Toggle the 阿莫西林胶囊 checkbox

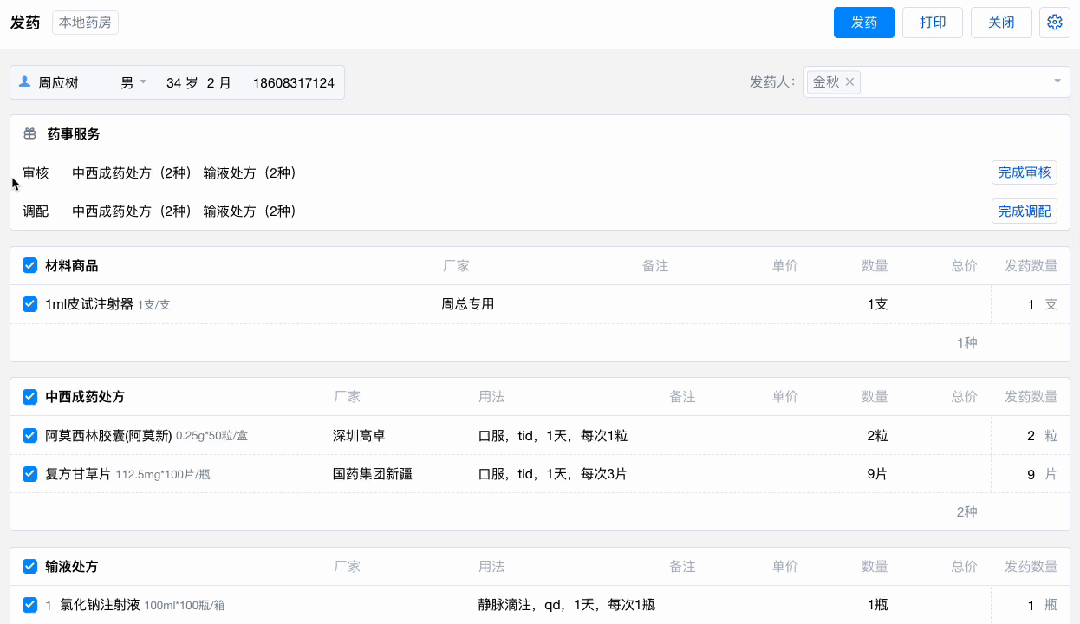pyautogui.click(x=30, y=436)
